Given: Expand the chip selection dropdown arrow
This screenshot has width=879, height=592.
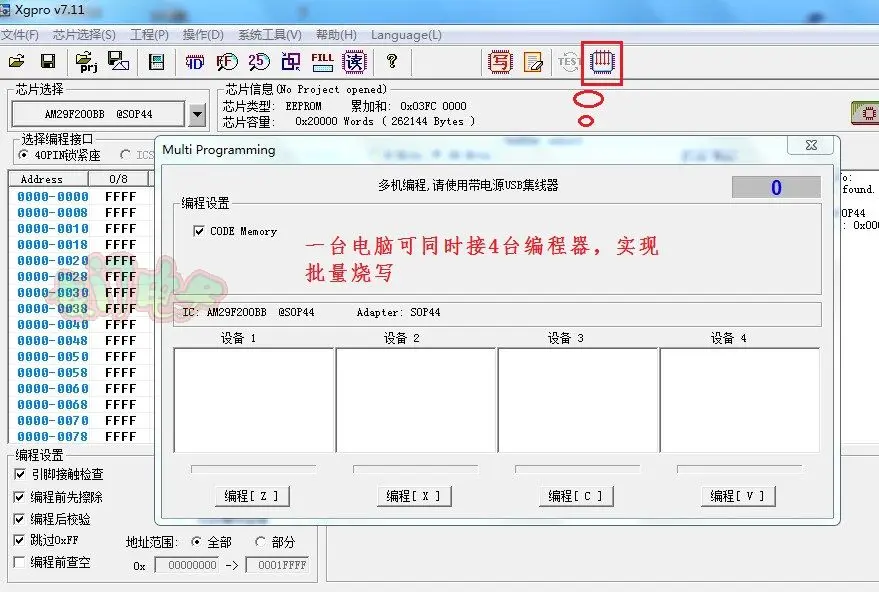Looking at the screenshot, I should click(197, 115).
